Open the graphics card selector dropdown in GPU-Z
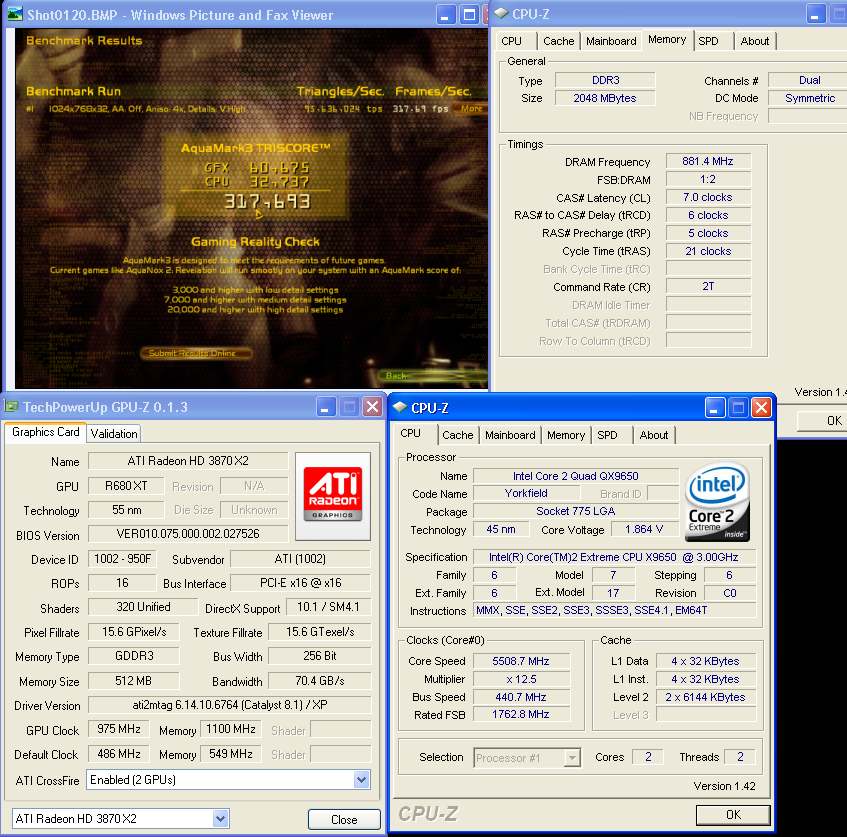Viewport: 847px width, 837px height. tap(220, 819)
